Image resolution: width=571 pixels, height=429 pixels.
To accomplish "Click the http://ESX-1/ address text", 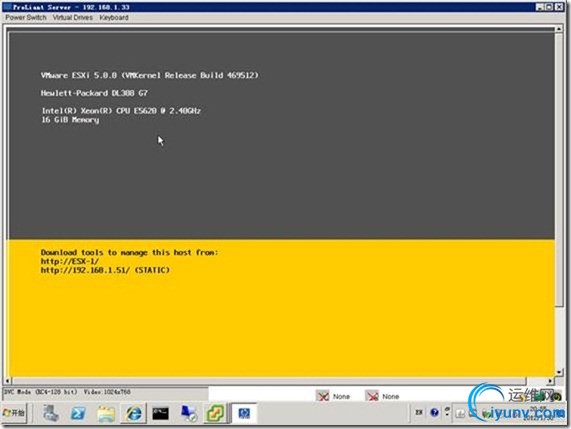I will click(x=70, y=261).
